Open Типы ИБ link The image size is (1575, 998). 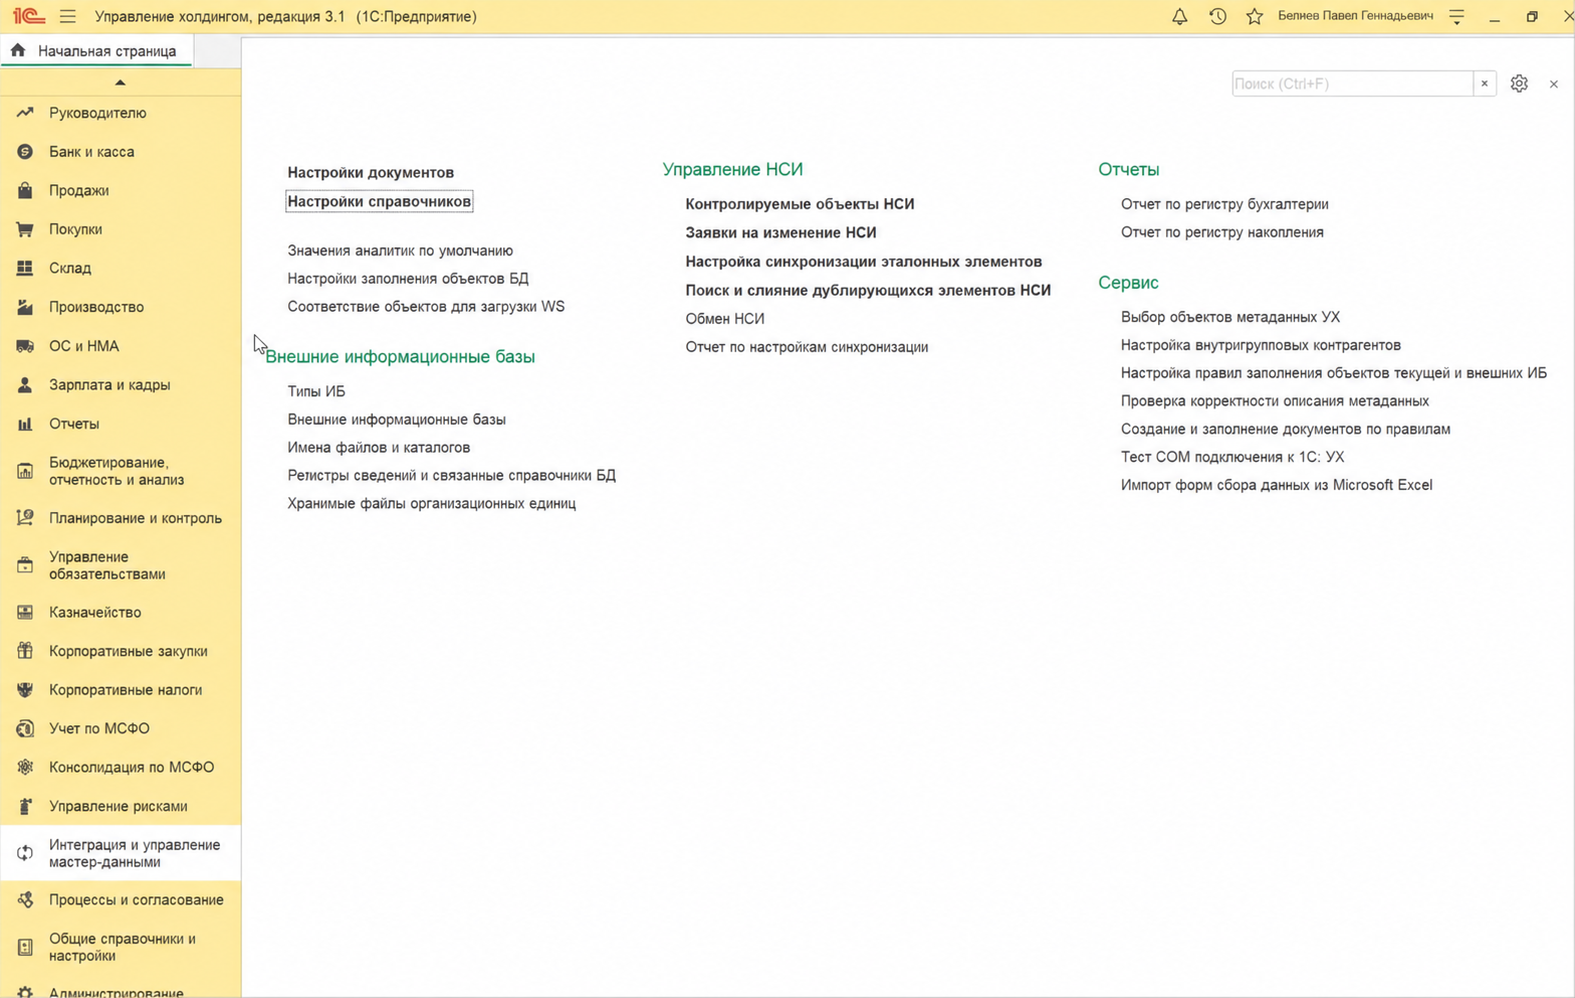(316, 391)
